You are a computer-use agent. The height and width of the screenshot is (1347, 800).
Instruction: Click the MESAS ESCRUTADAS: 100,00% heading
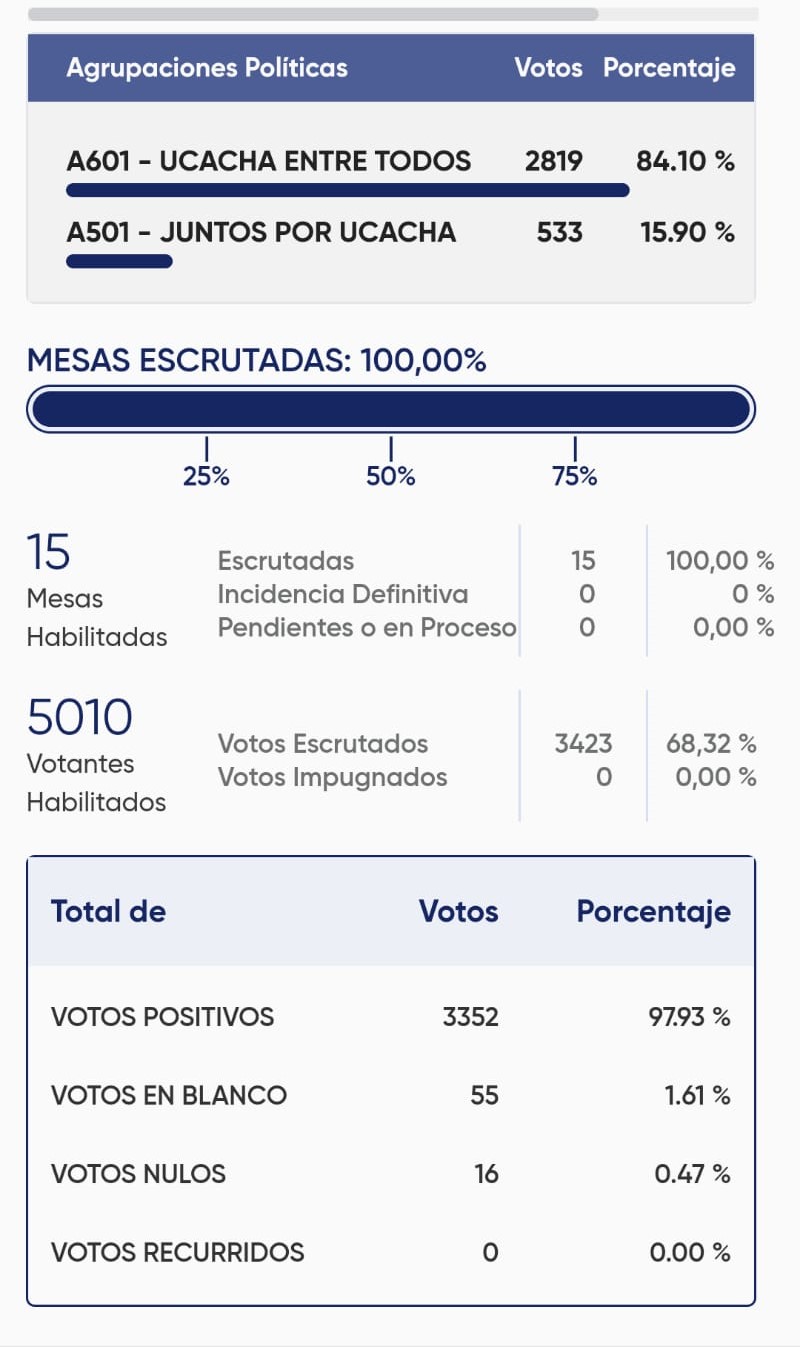(x=257, y=361)
